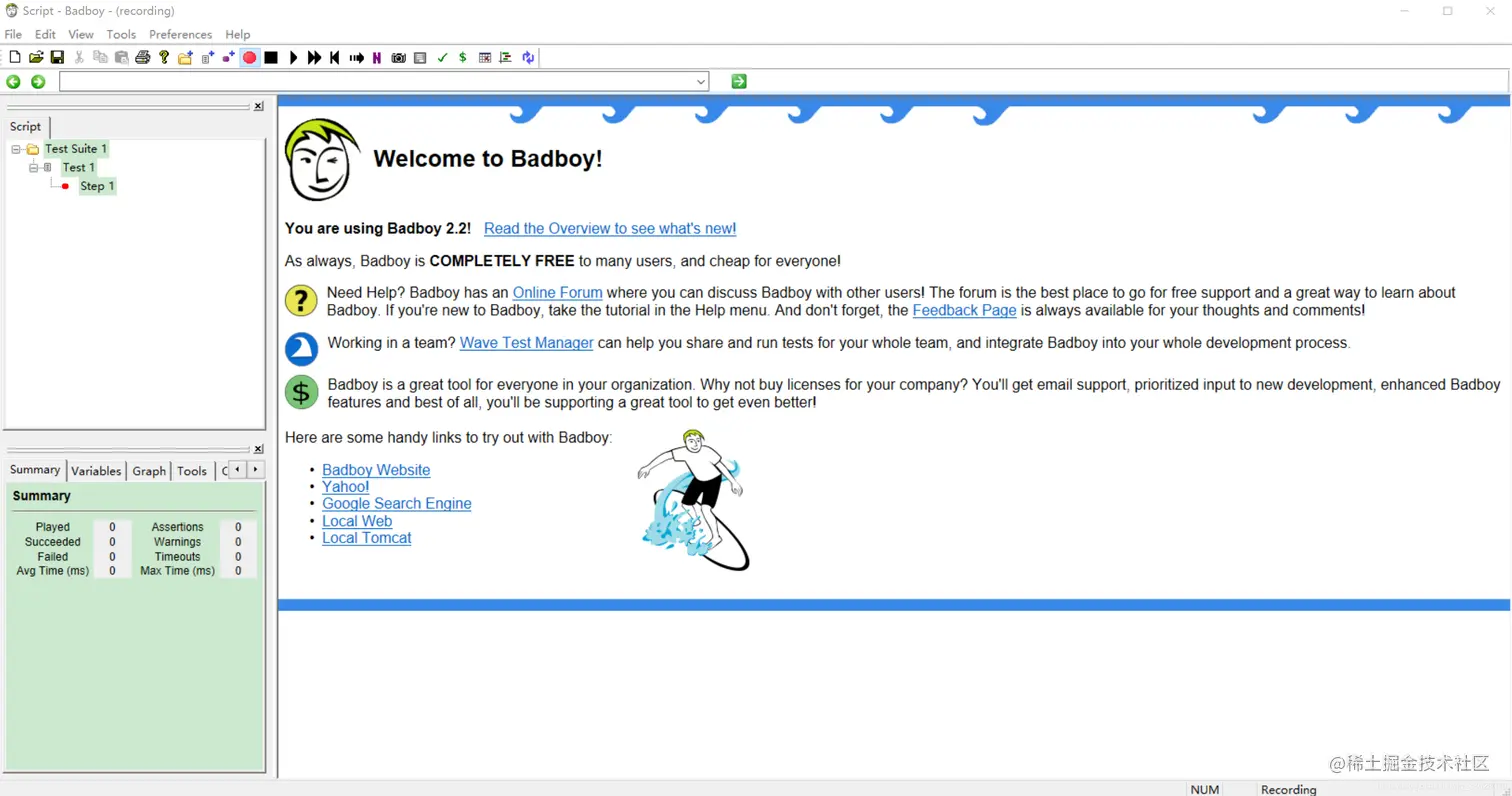This screenshot has width=1512, height=796.
Task: Add a new step with the purple dot-plus icon
Action: (x=229, y=58)
